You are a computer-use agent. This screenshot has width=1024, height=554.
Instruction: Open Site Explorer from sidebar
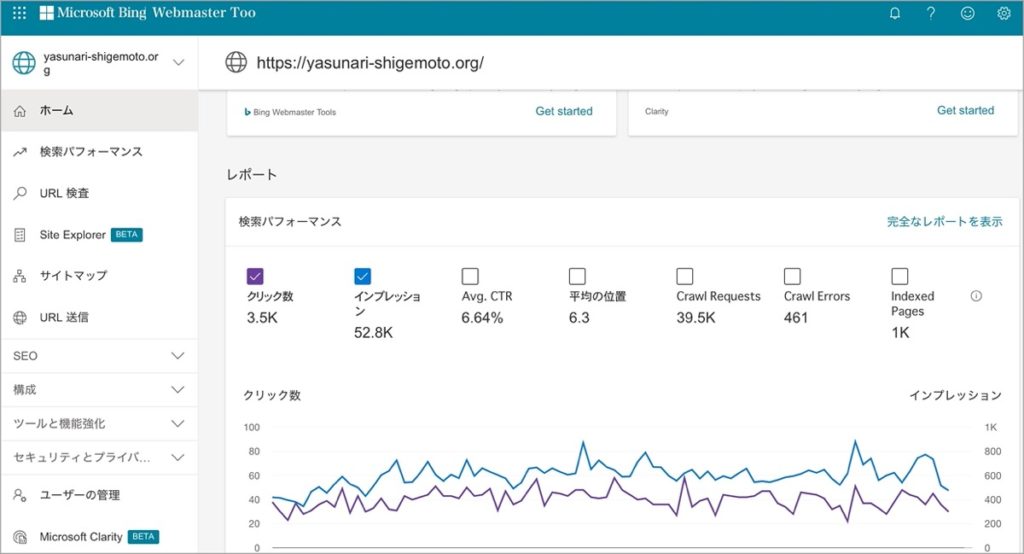[99, 235]
